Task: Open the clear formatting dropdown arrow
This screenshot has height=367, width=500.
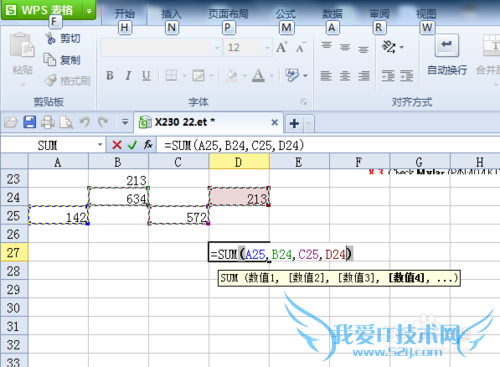Action: [305, 76]
